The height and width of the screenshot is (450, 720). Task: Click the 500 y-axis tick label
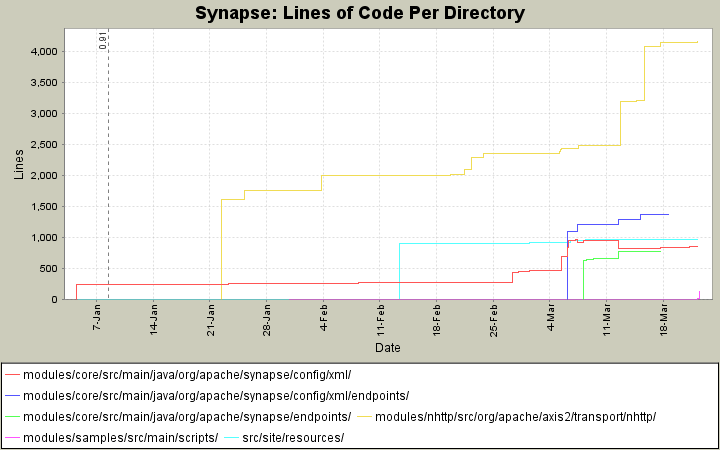pyautogui.click(x=50, y=269)
